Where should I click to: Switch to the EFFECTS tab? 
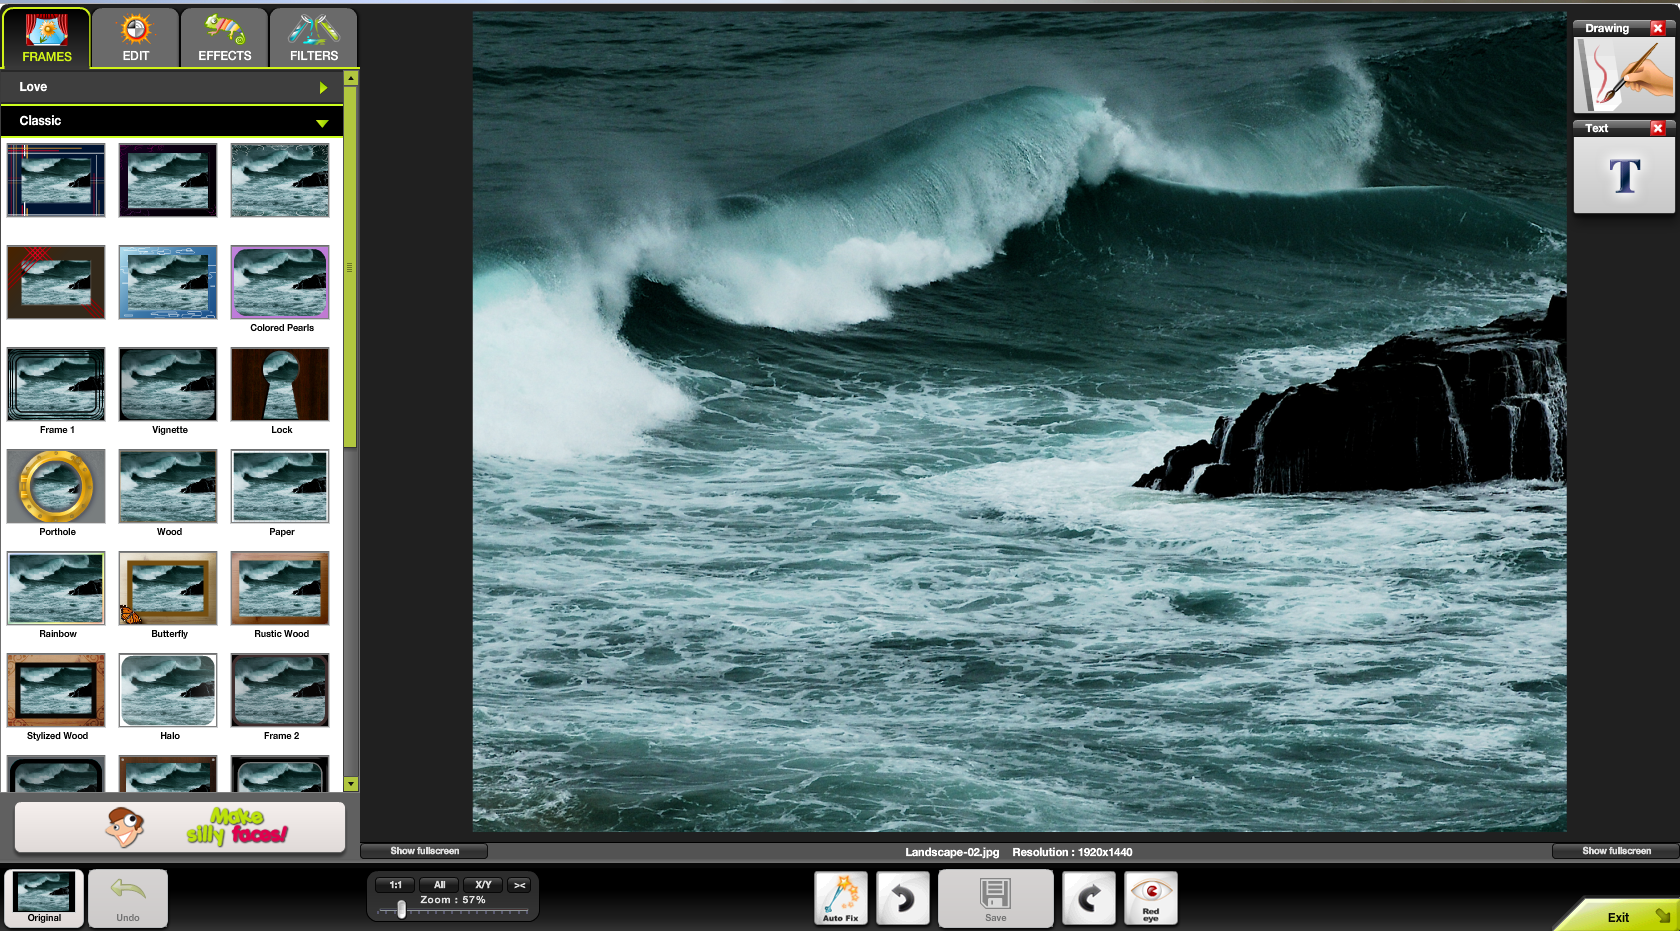click(224, 38)
